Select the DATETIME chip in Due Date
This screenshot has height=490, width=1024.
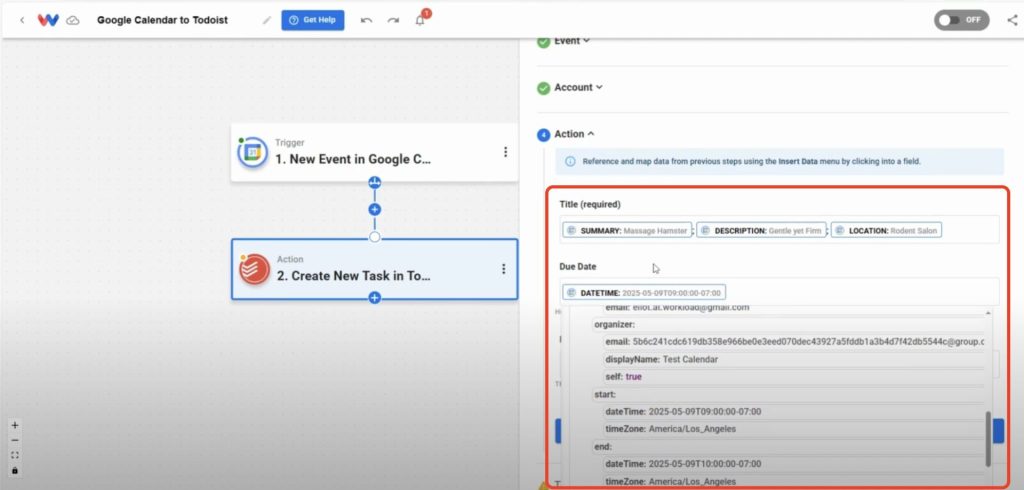[x=643, y=293]
